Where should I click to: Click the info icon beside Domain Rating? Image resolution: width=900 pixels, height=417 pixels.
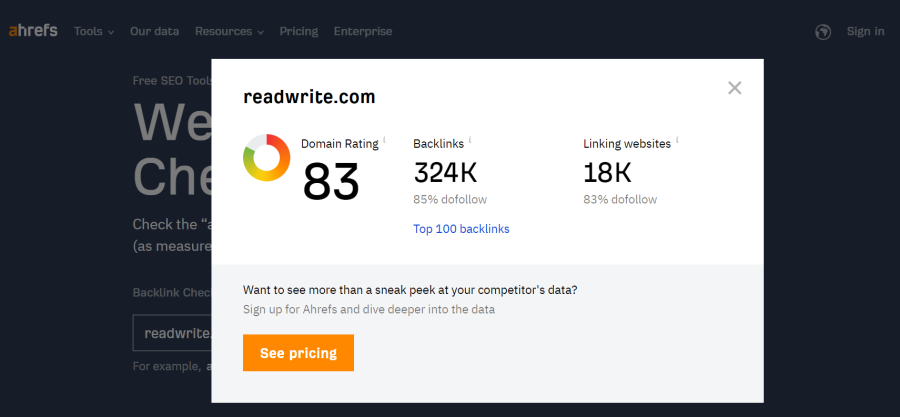384,141
